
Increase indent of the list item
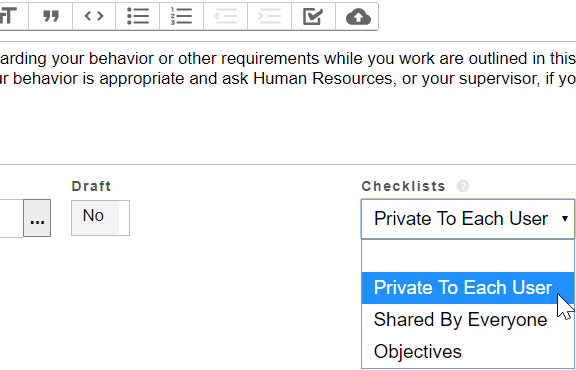[270, 16]
